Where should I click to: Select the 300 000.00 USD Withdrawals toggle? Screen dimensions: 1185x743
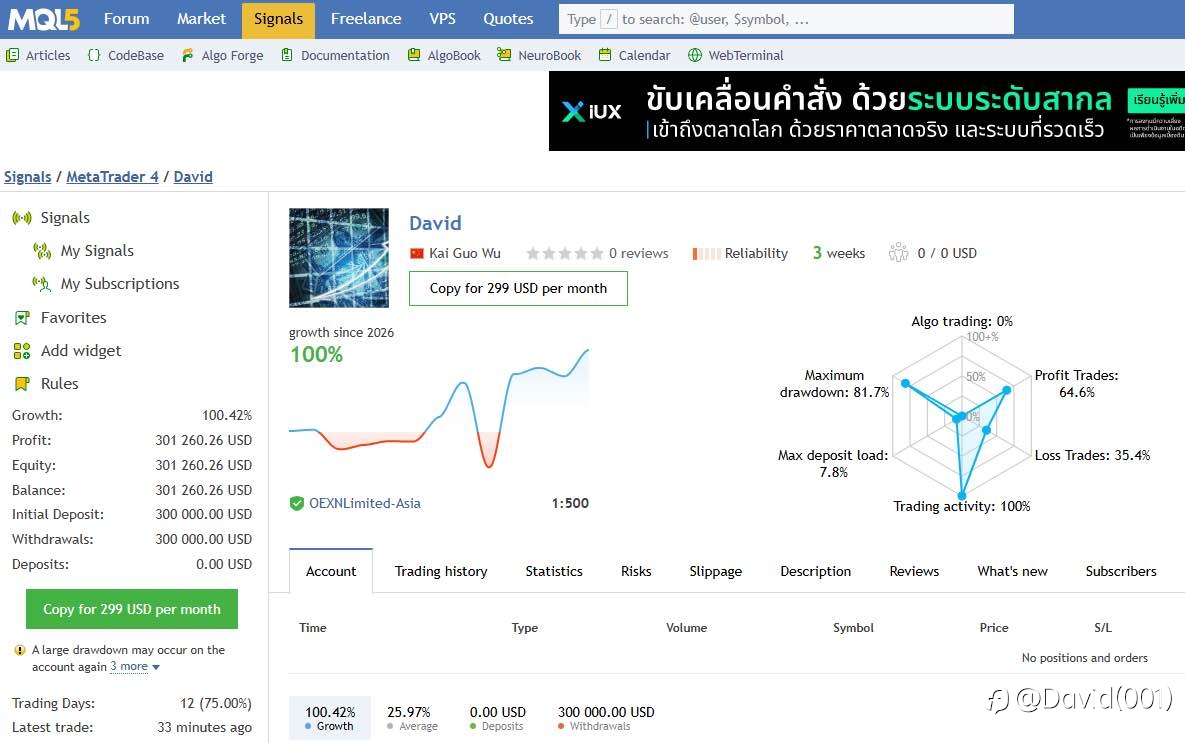(x=606, y=718)
